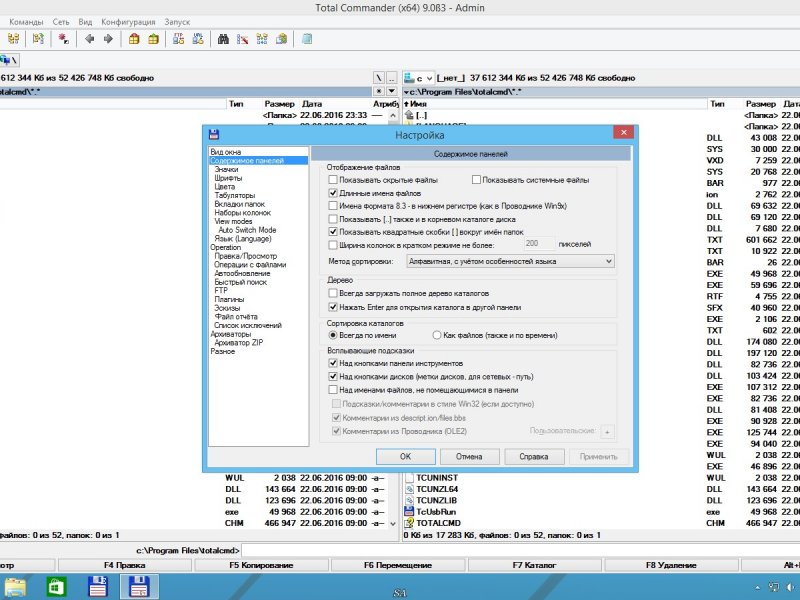
Task: Open FTP connect toolbar icon
Action: point(178,39)
